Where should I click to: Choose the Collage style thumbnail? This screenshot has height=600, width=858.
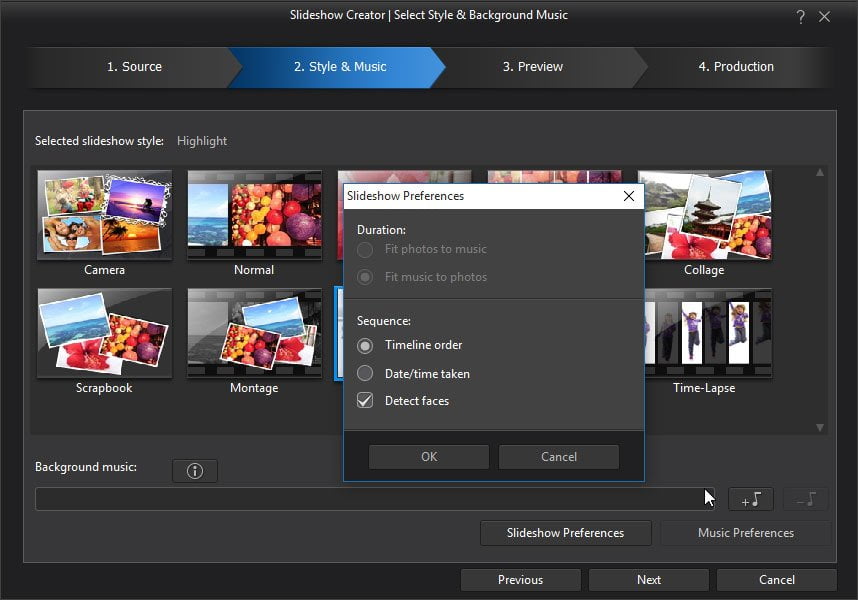pyautogui.click(x=707, y=215)
